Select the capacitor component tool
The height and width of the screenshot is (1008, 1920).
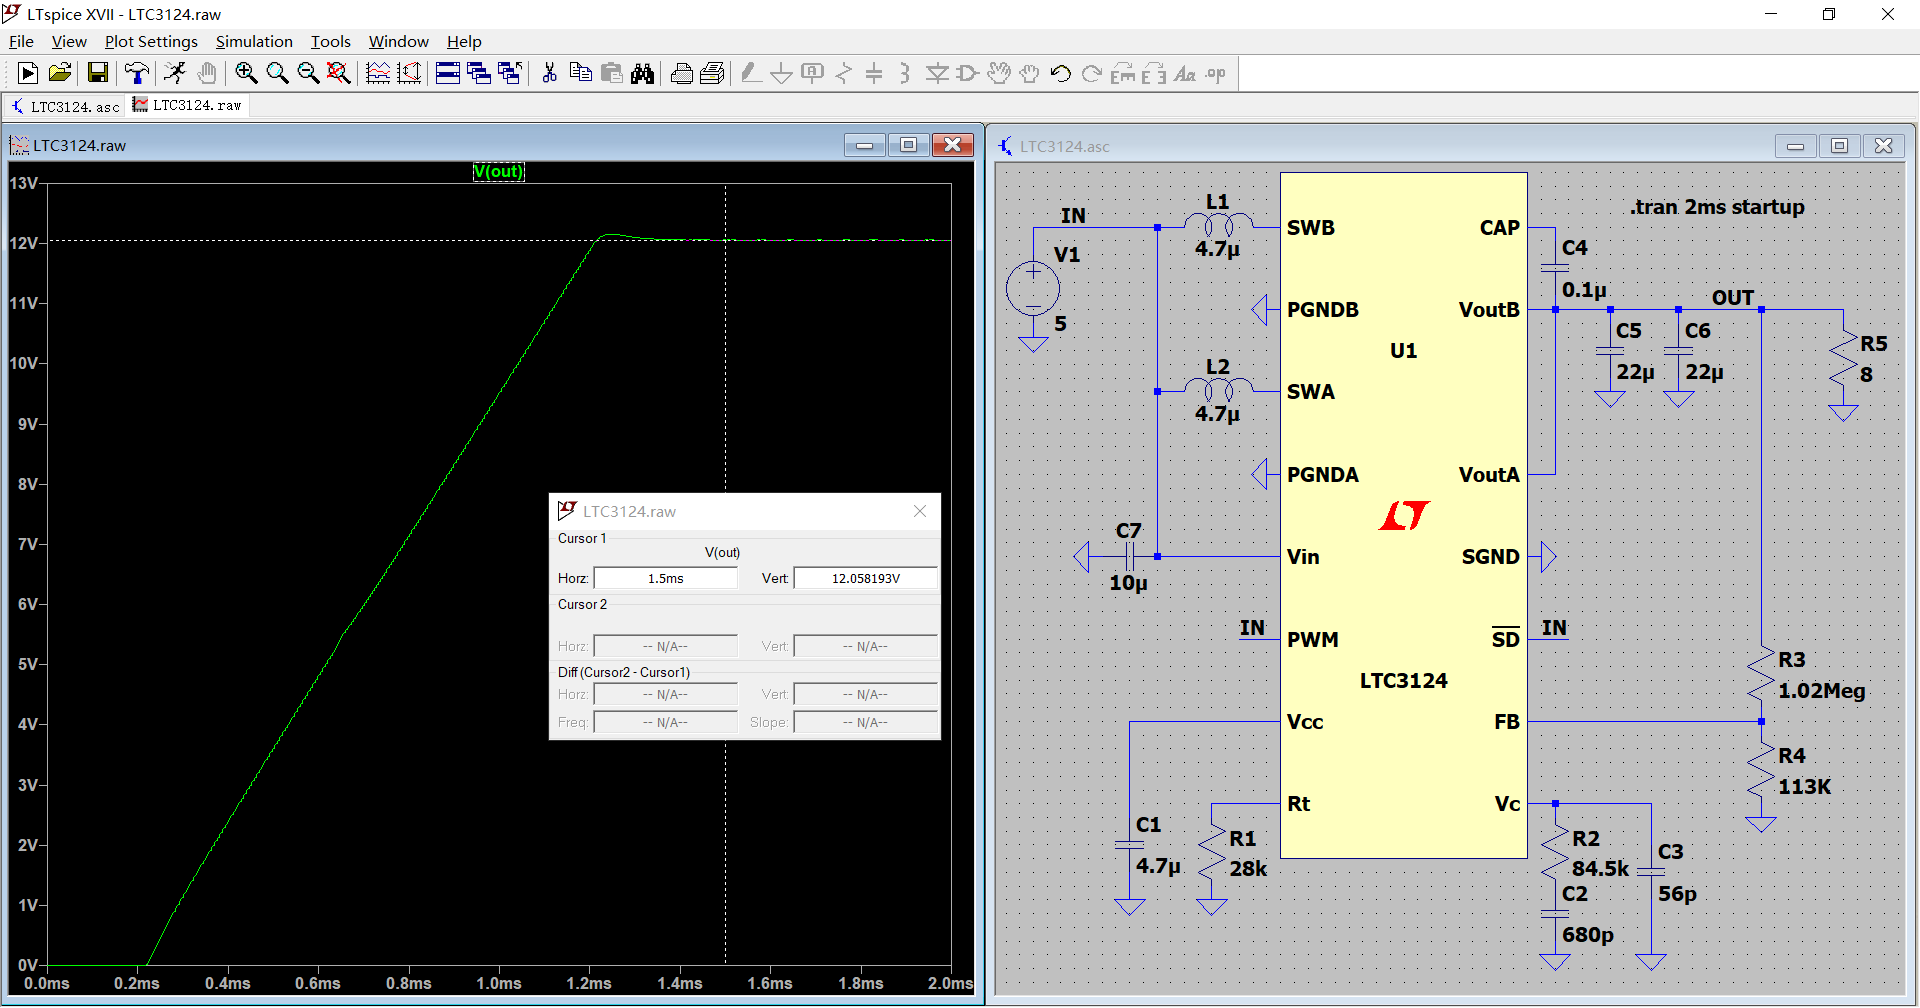pyautogui.click(x=874, y=73)
